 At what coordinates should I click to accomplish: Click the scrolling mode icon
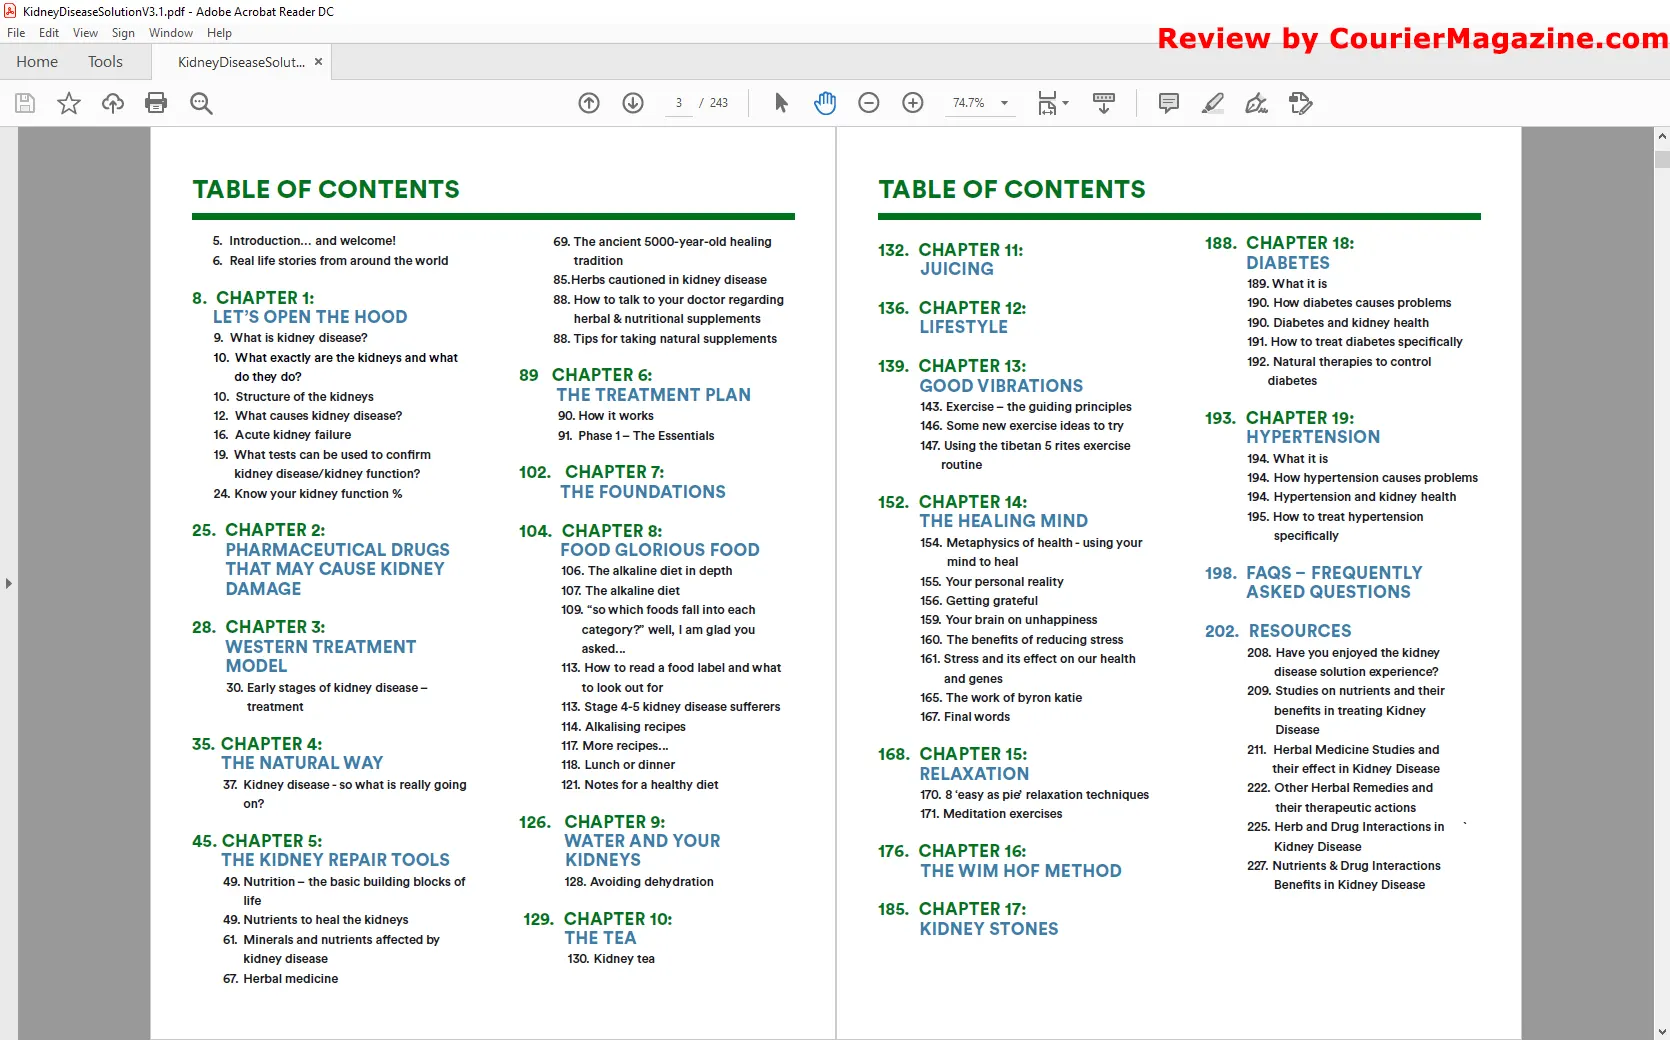pyautogui.click(x=1104, y=103)
